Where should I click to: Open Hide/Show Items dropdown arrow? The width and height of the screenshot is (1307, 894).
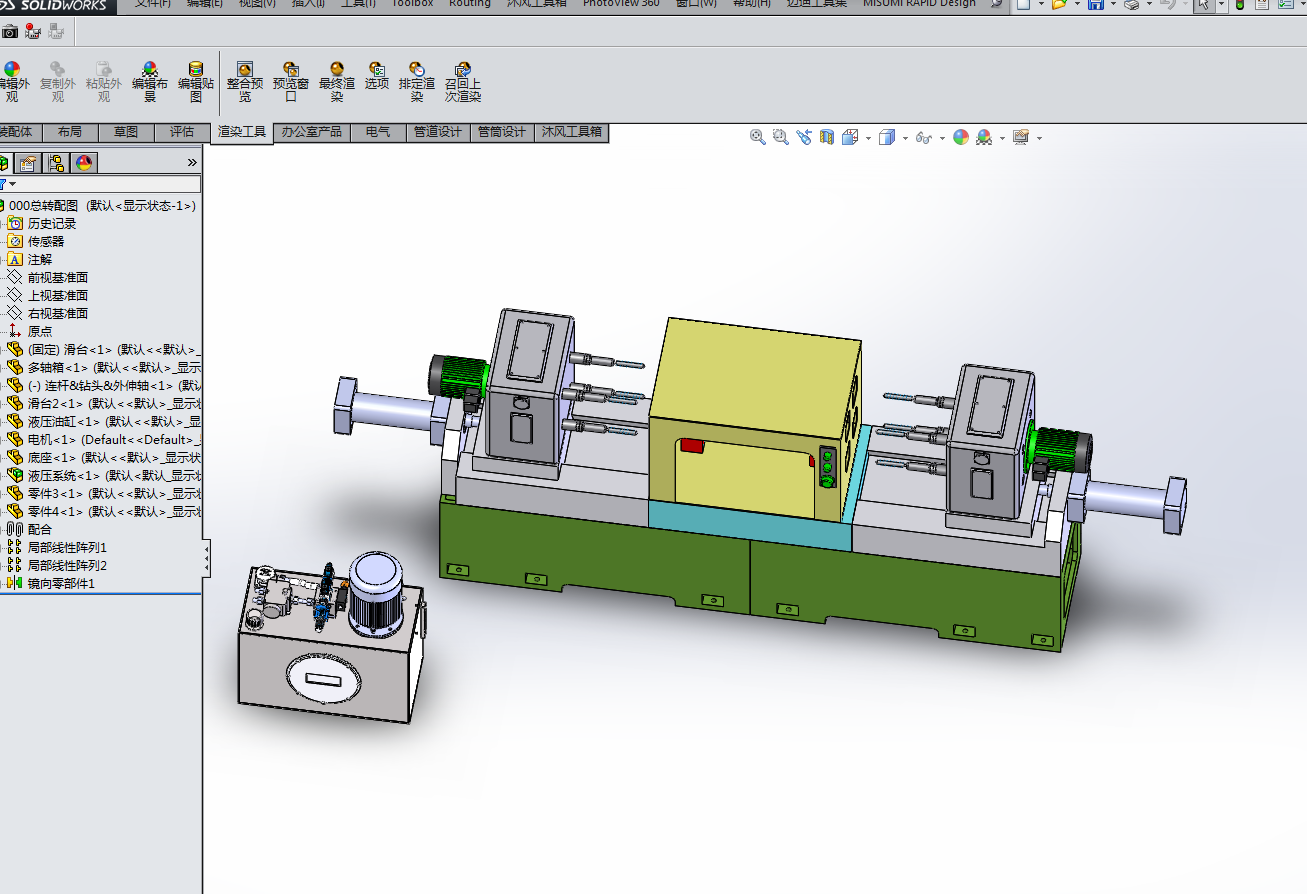941,138
